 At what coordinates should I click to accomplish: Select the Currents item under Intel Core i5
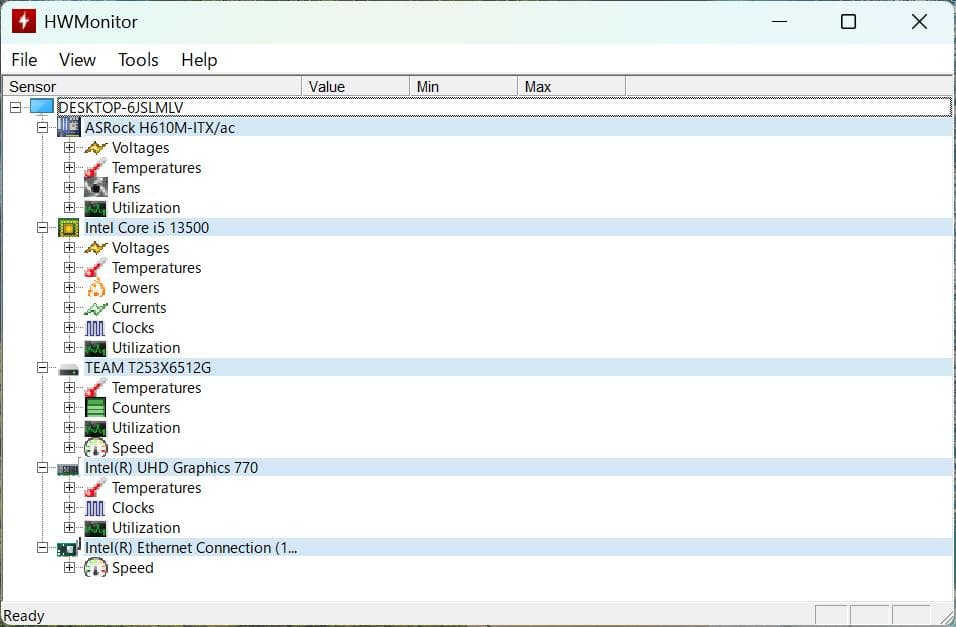tap(139, 308)
